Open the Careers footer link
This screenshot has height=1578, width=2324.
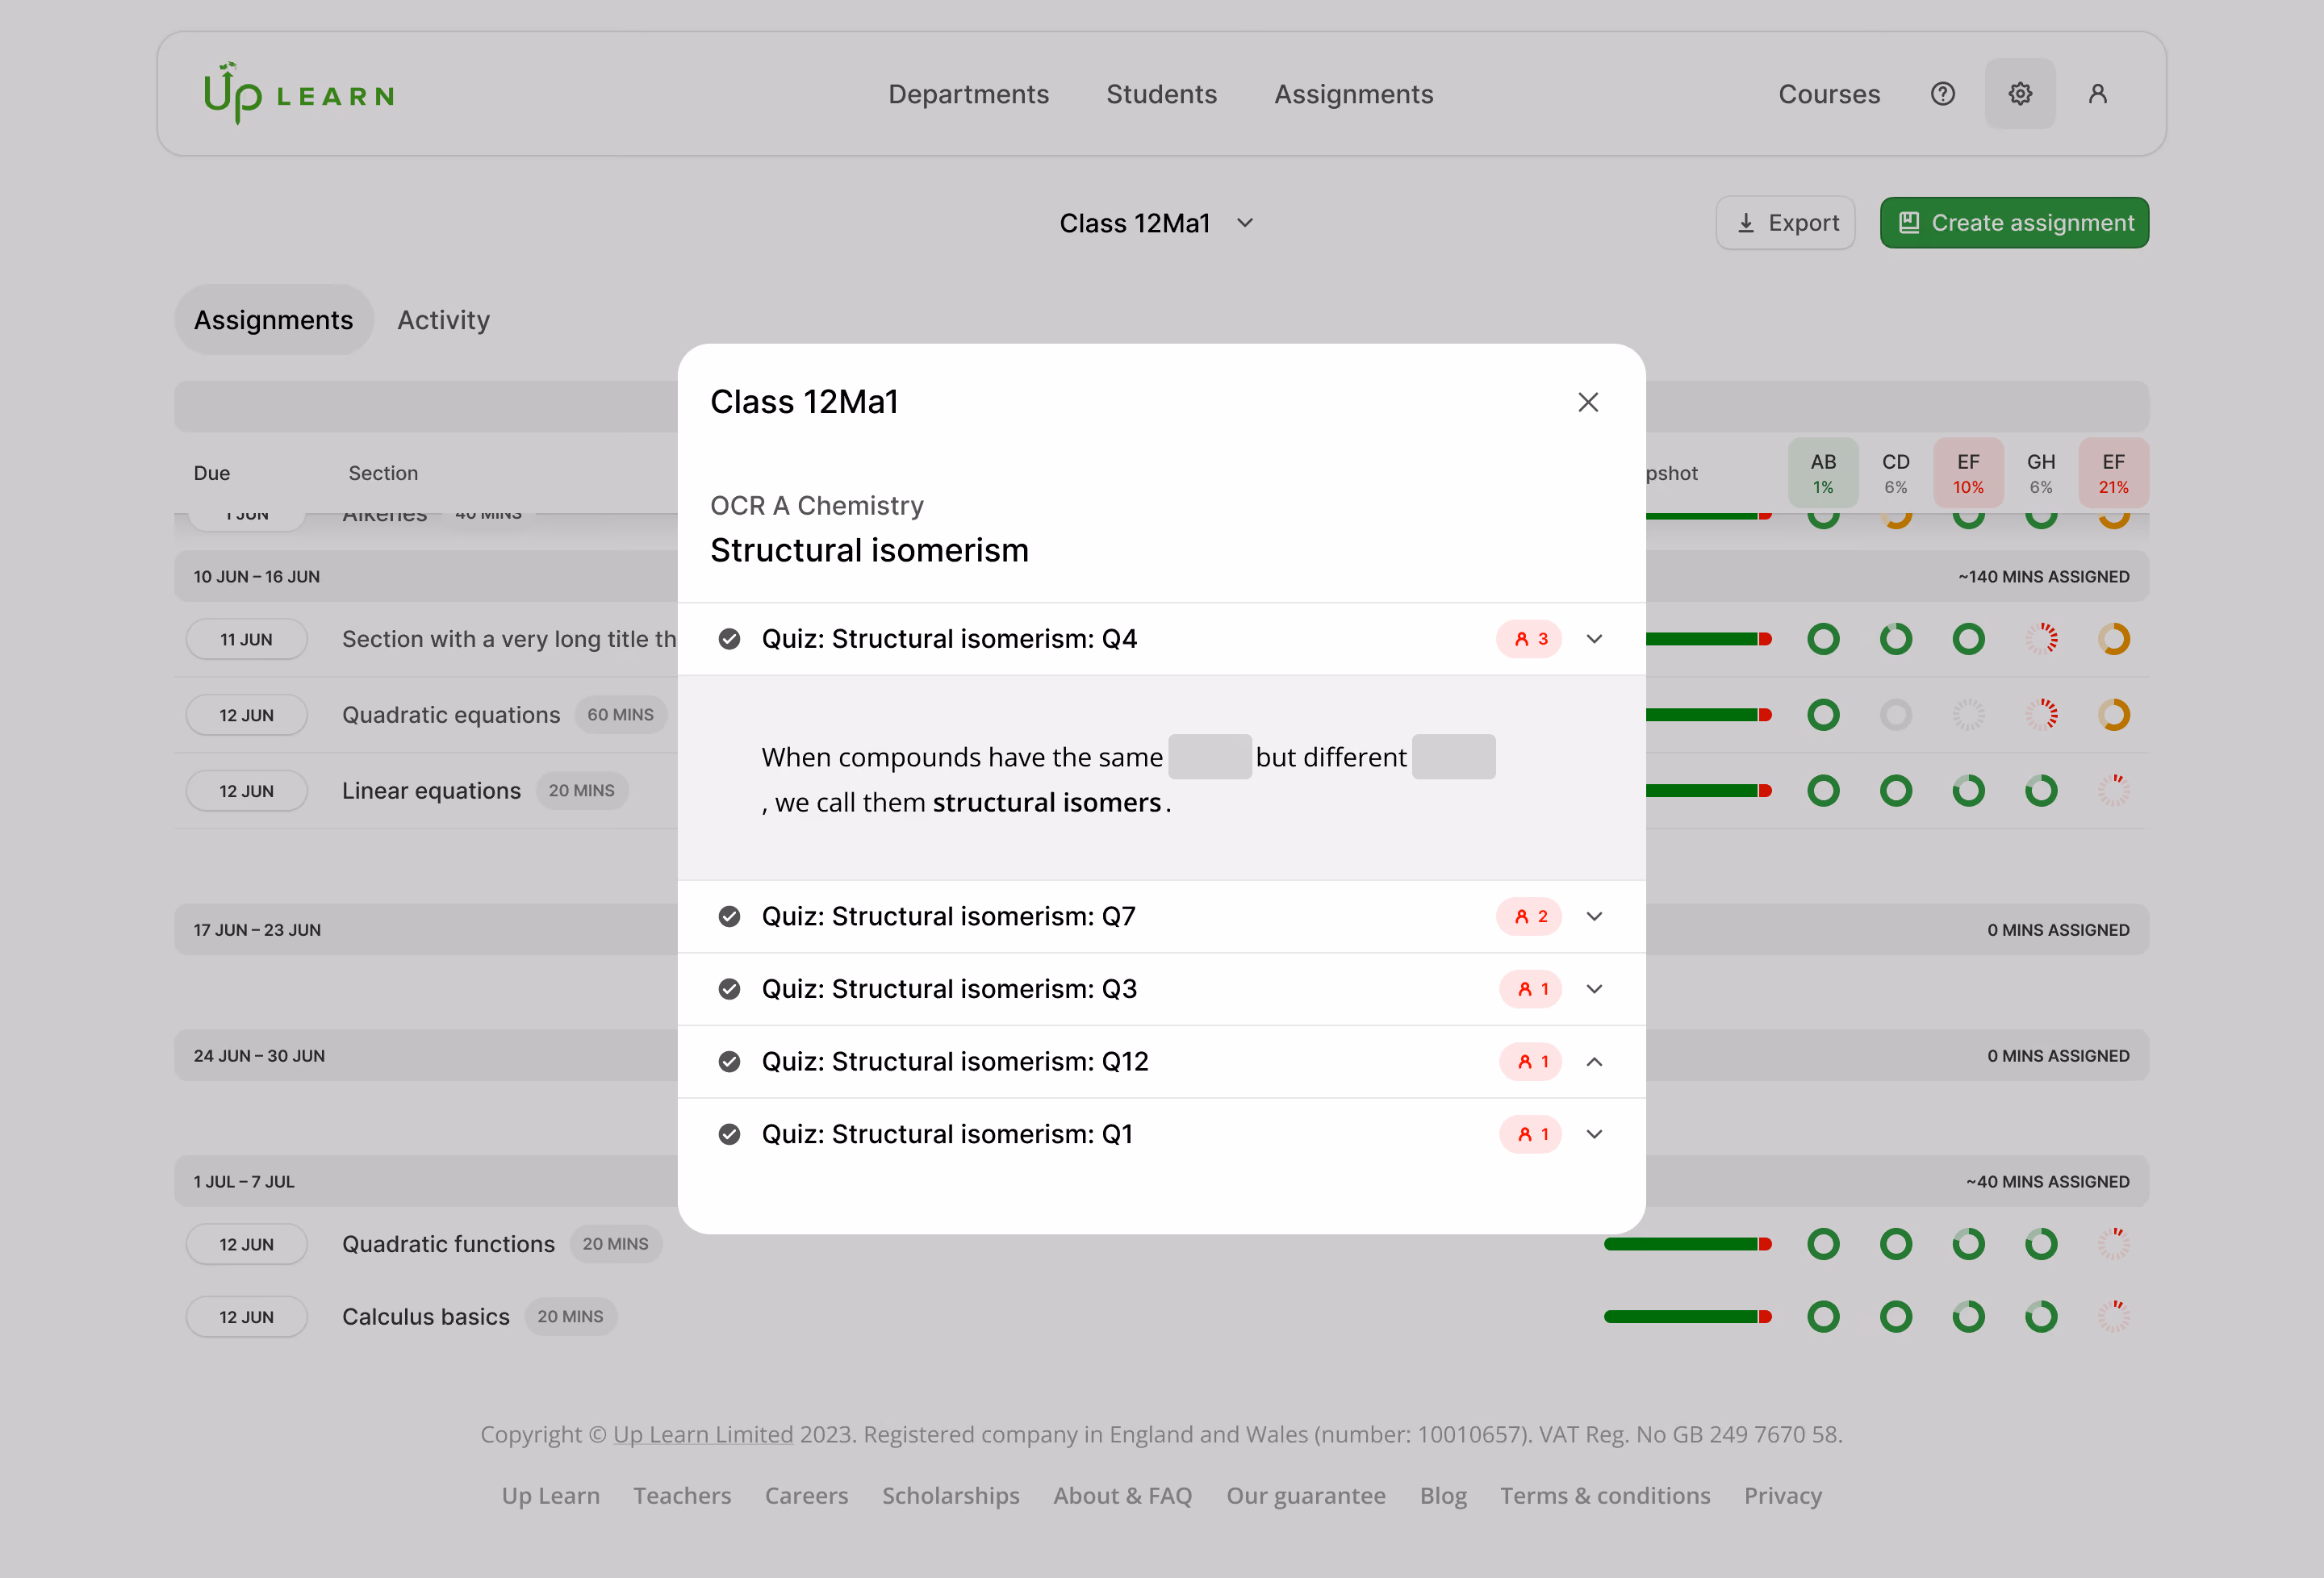[x=806, y=1496]
